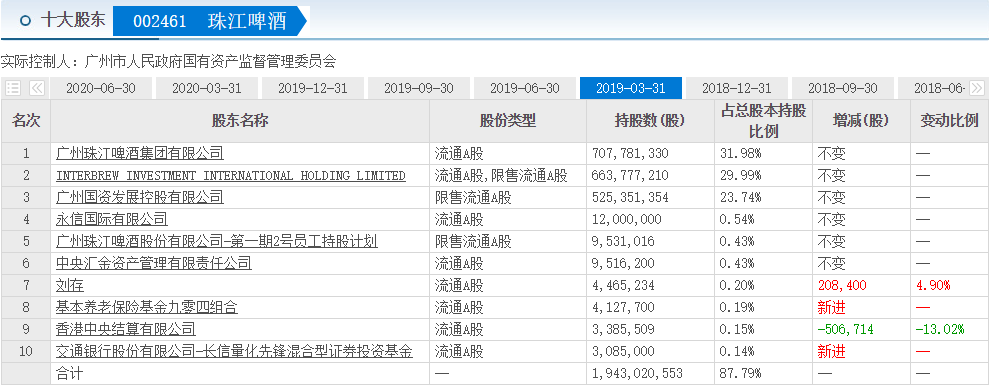Switch to the 2019-12-31 tab

pos(313,88)
